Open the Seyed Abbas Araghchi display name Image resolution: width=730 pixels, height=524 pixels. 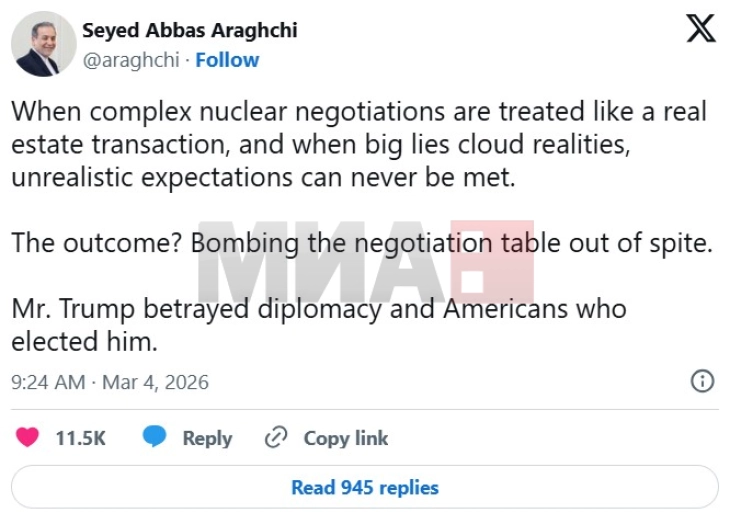coord(189,30)
